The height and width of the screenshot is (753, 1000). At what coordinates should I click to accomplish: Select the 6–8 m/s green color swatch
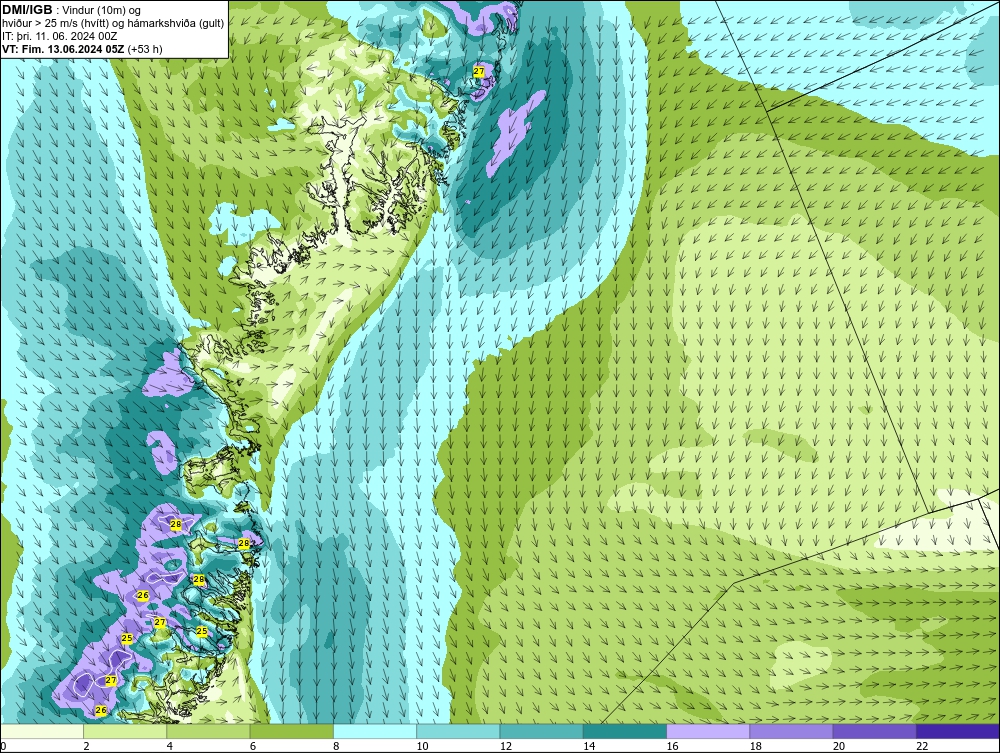click(x=291, y=731)
